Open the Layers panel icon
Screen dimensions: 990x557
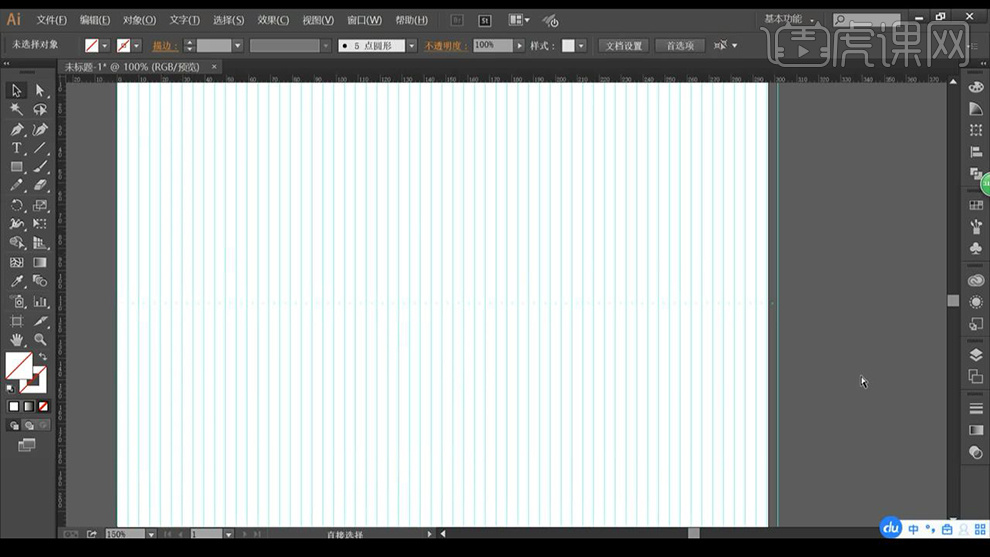click(976, 355)
